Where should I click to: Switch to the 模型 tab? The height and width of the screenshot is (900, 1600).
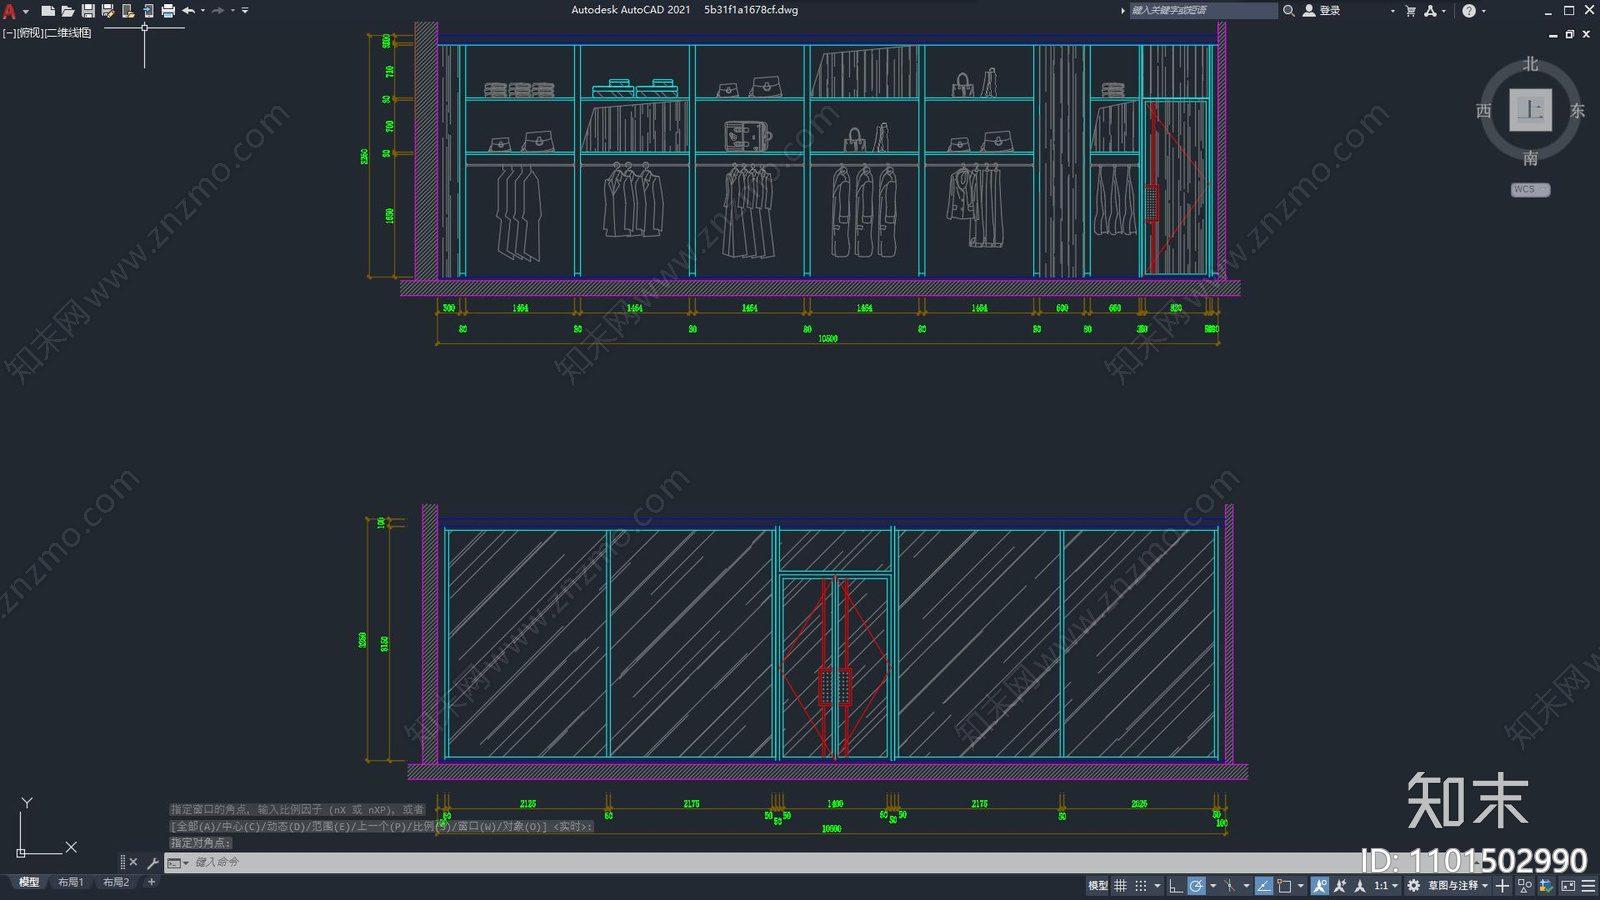(x=29, y=882)
